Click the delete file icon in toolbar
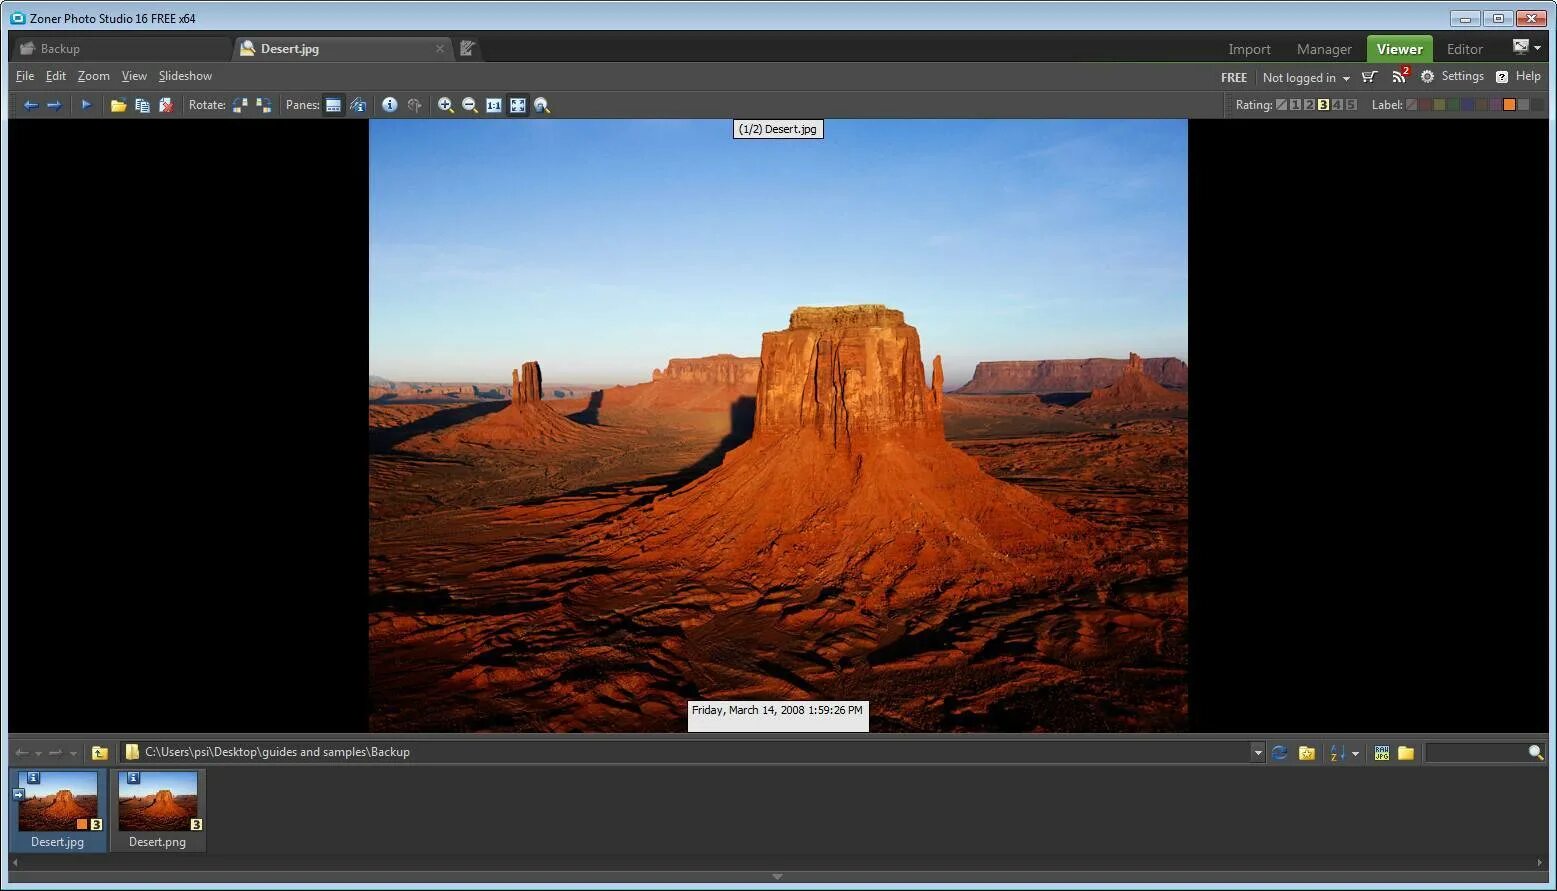Image resolution: width=1557 pixels, height=891 pixels. [x=166, y=105]
